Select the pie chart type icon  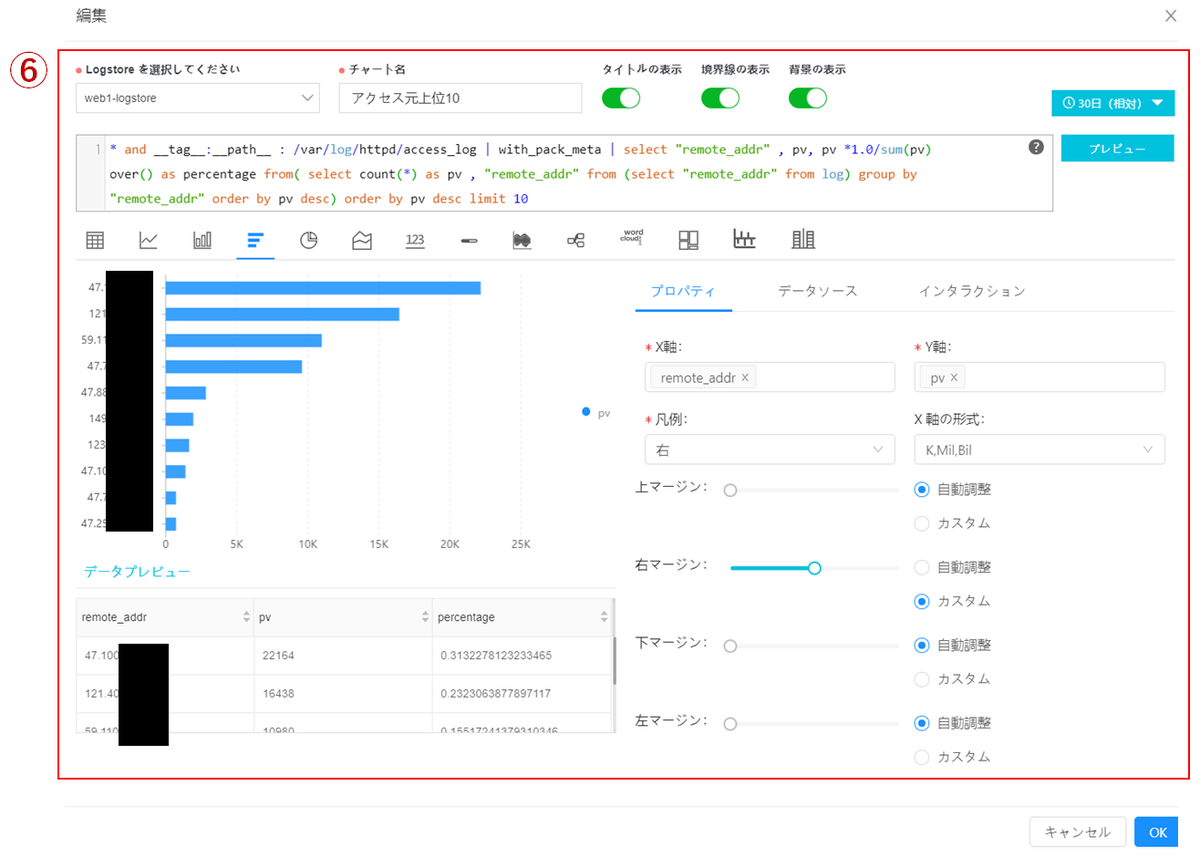[x=309, y=240]
